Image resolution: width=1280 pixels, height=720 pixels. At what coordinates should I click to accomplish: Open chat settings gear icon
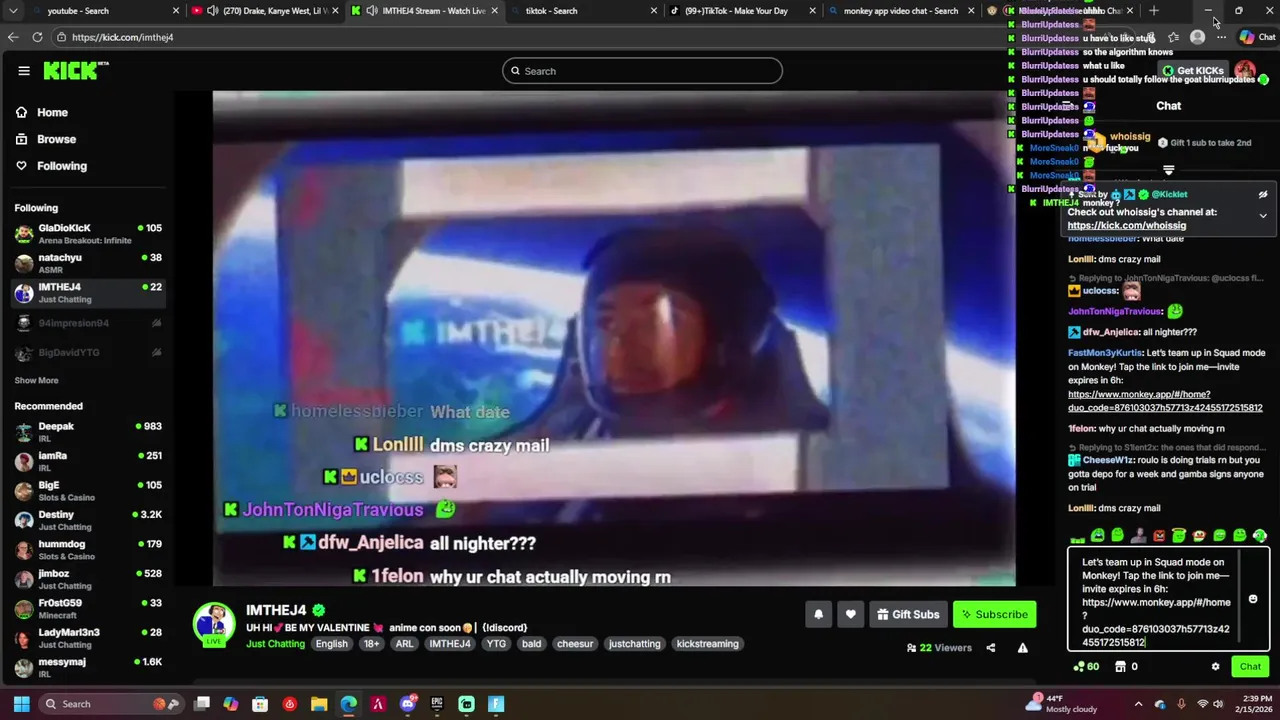[1215, 667]
